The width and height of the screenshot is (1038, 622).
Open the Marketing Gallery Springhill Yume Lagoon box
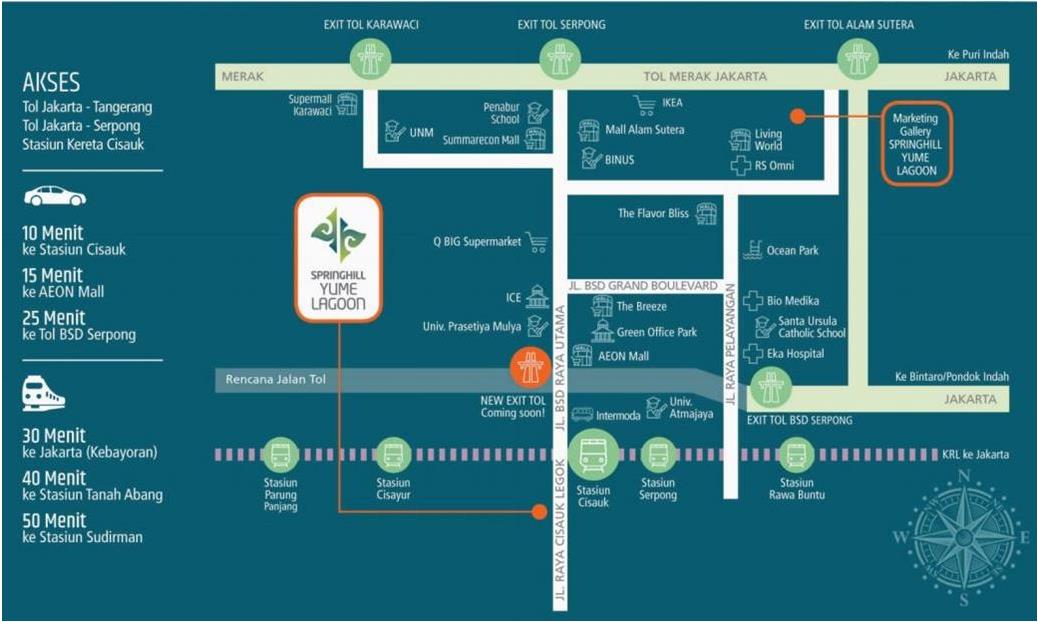pyautogui.click(x=917, y=144)
